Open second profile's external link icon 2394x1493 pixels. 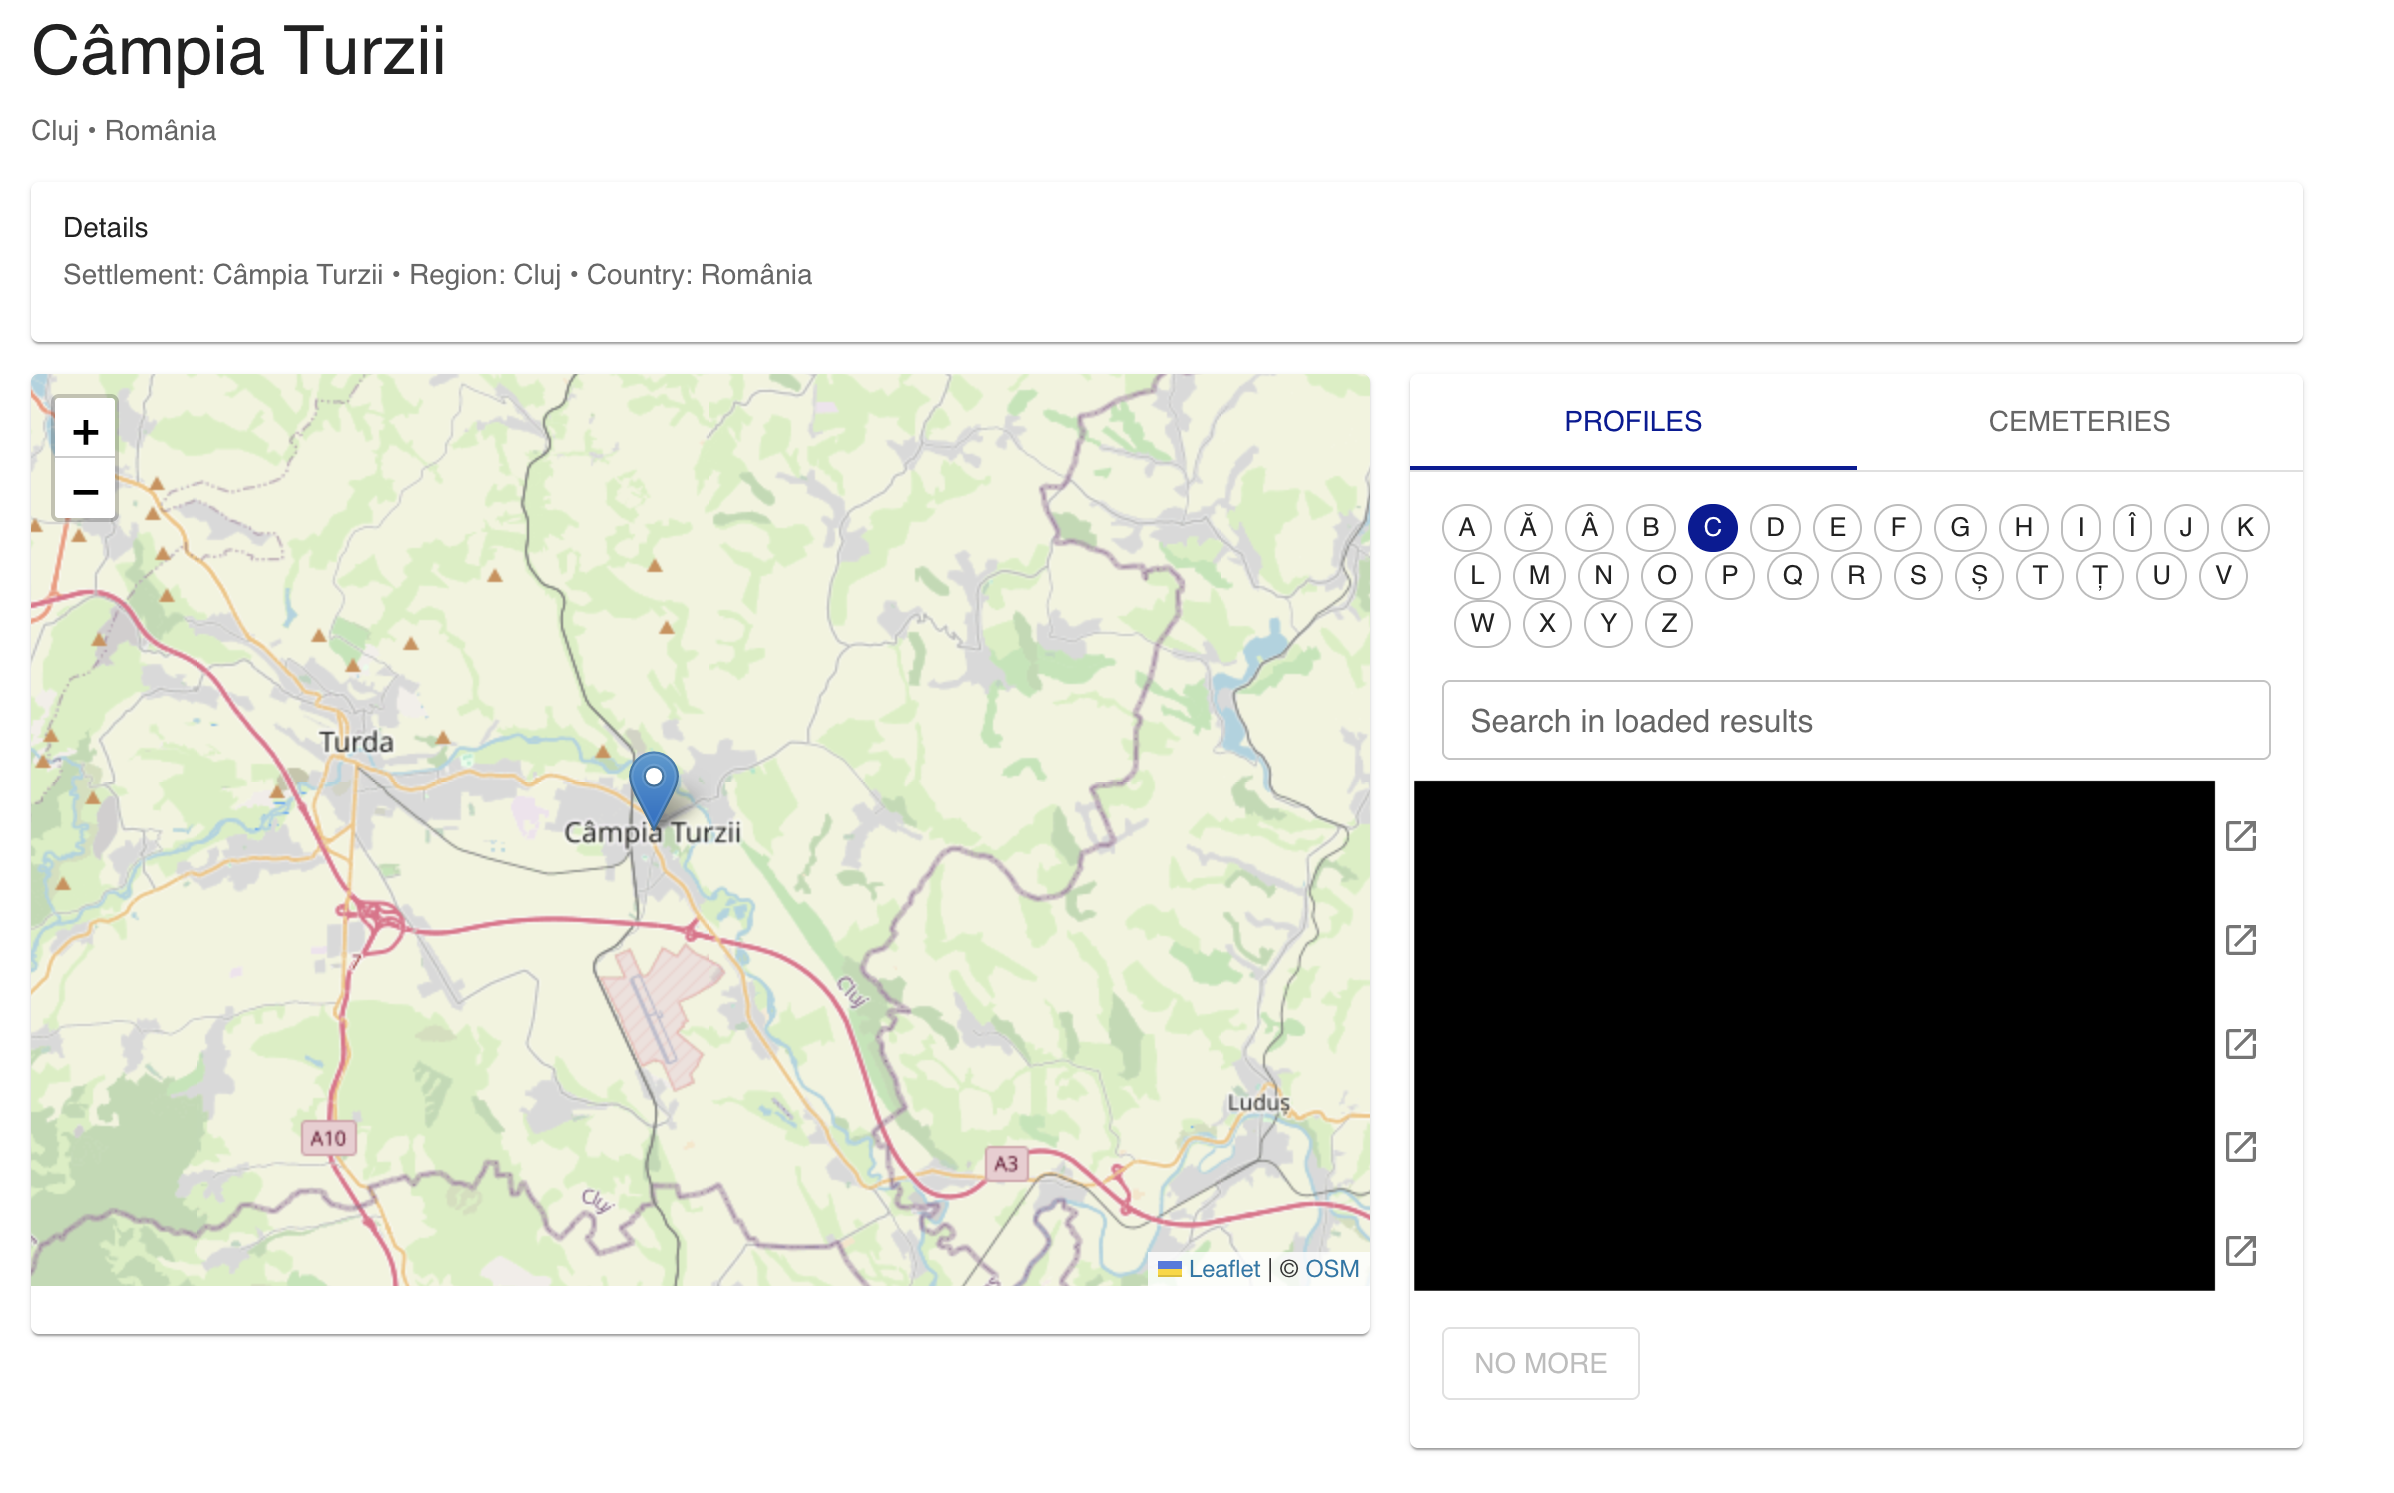[2240, 940]
